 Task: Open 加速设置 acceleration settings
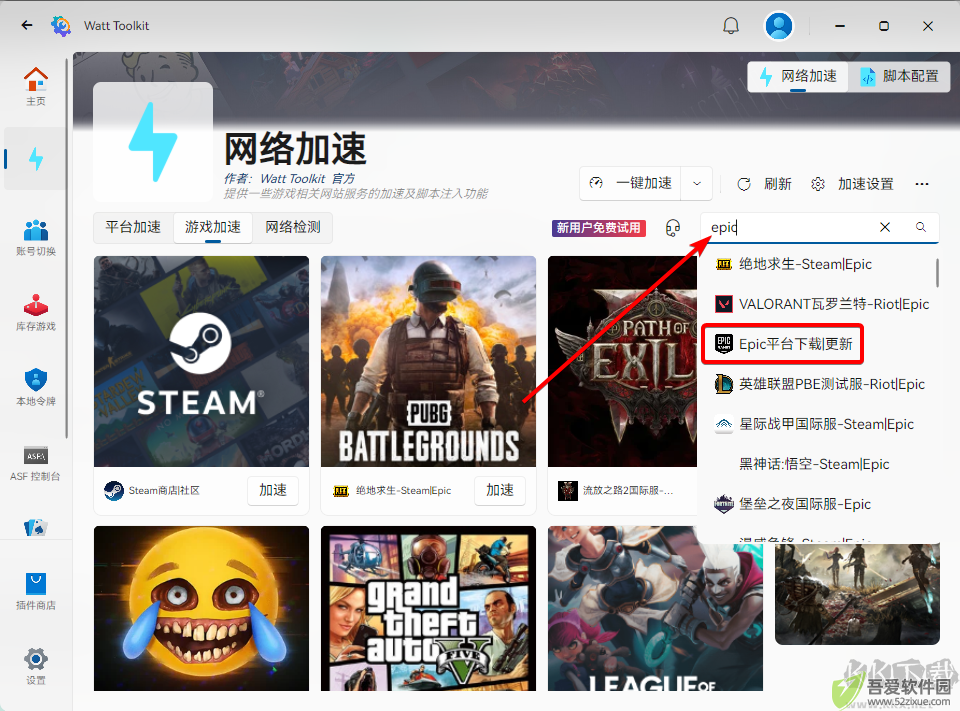click(x=852, y=184)
